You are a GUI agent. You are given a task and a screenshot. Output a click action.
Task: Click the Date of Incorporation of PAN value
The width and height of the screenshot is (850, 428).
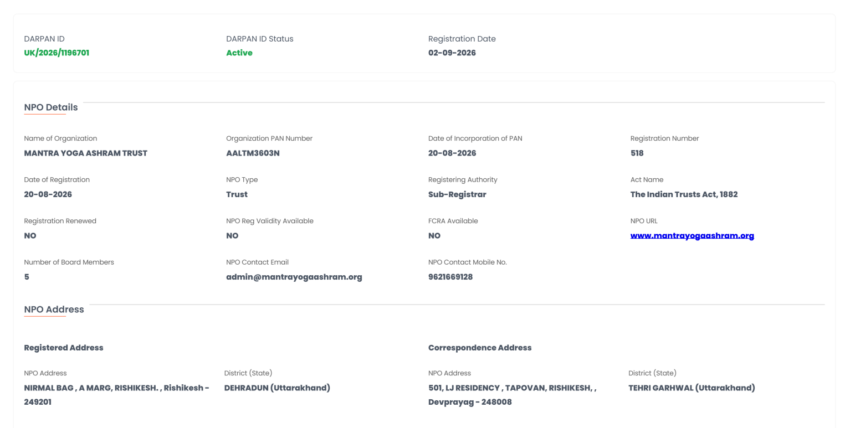pyautogui.click(x=452, y=153)
